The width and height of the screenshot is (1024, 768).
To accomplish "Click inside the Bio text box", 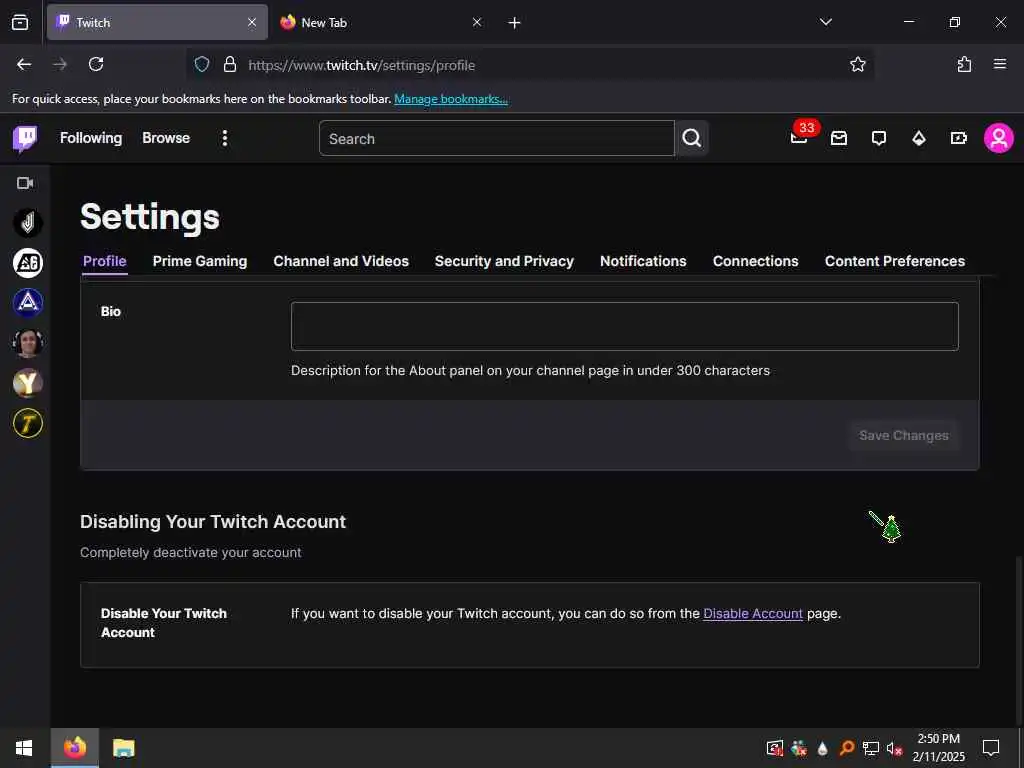I will [624, 327].
